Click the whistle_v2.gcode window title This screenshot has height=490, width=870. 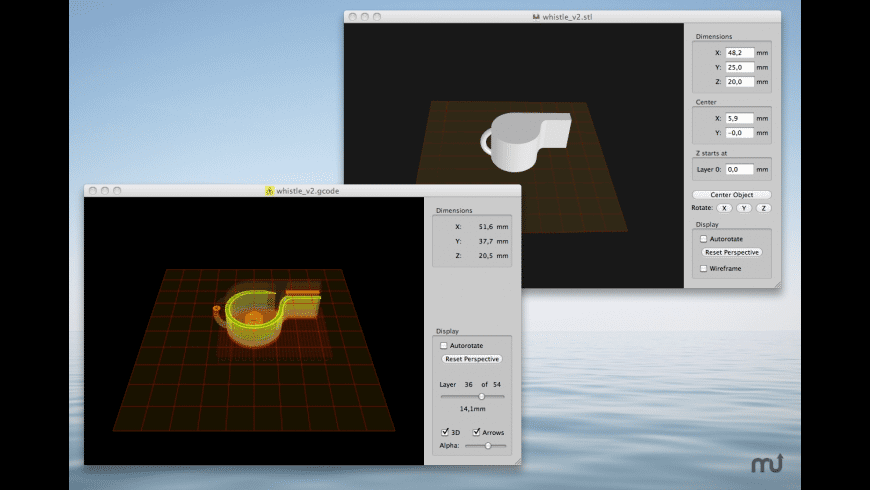tap(307, 190)
